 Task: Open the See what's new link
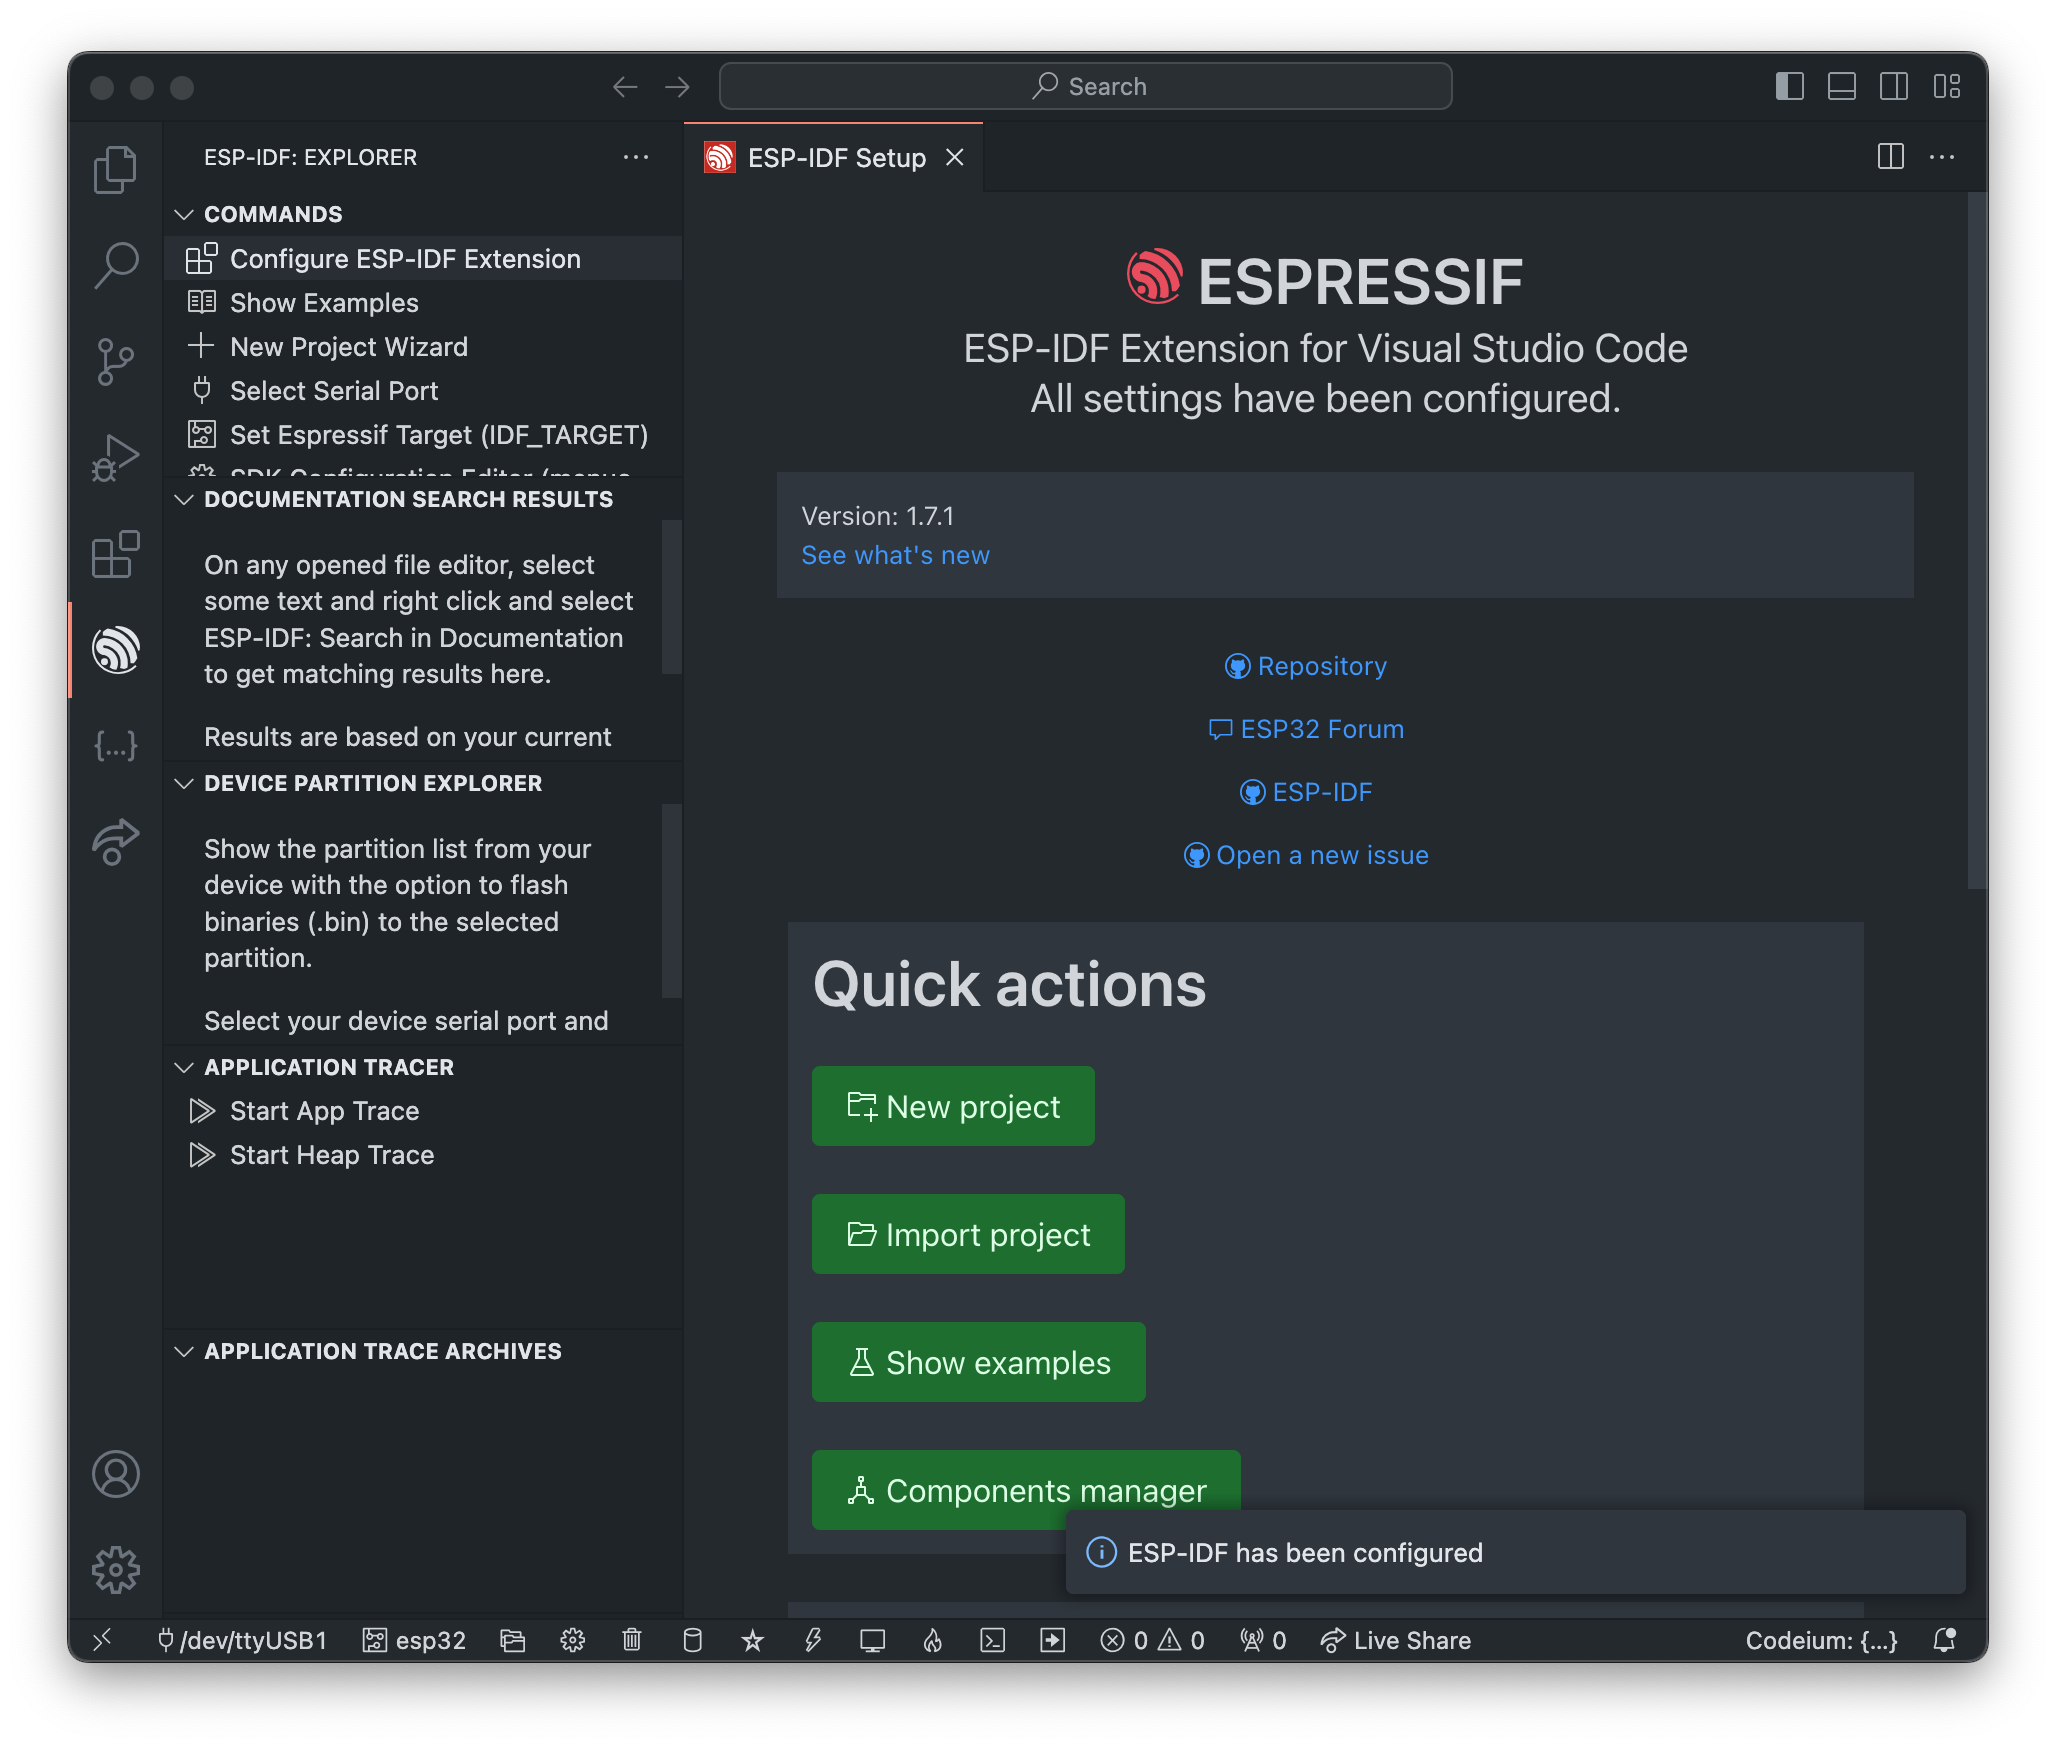point(895,555)
